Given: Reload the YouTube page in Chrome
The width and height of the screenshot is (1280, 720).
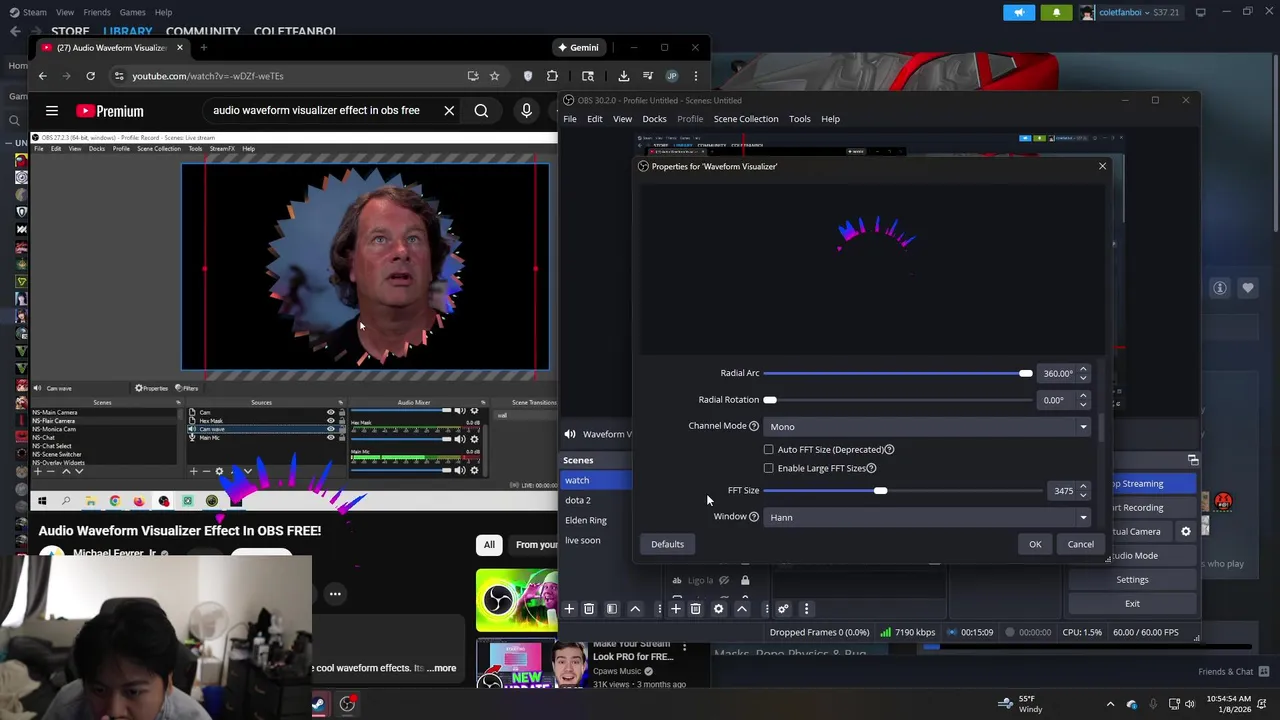Looking at the screenshot, I should click(90, 76).
